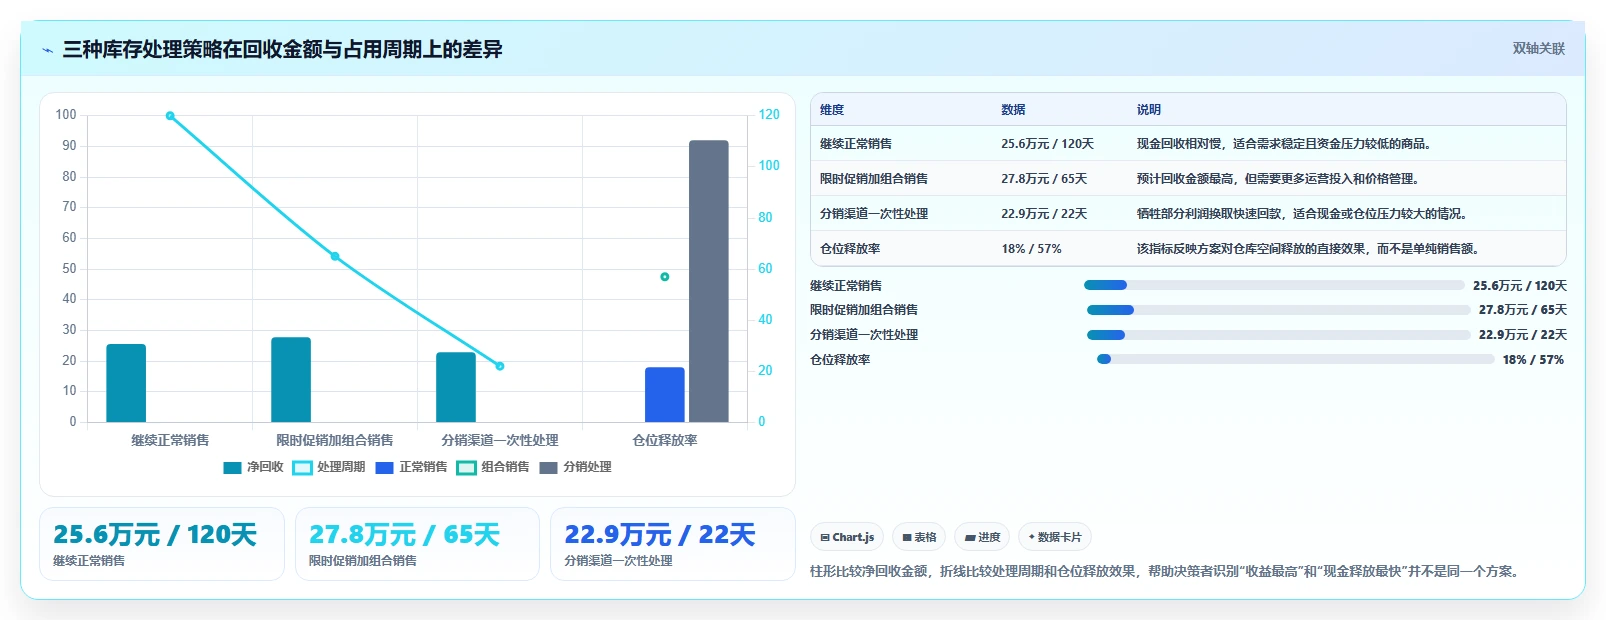Click the trend icon beside the card title
Image resolution: width=1606 pixels, height=620 pixels.
(47, 50)
